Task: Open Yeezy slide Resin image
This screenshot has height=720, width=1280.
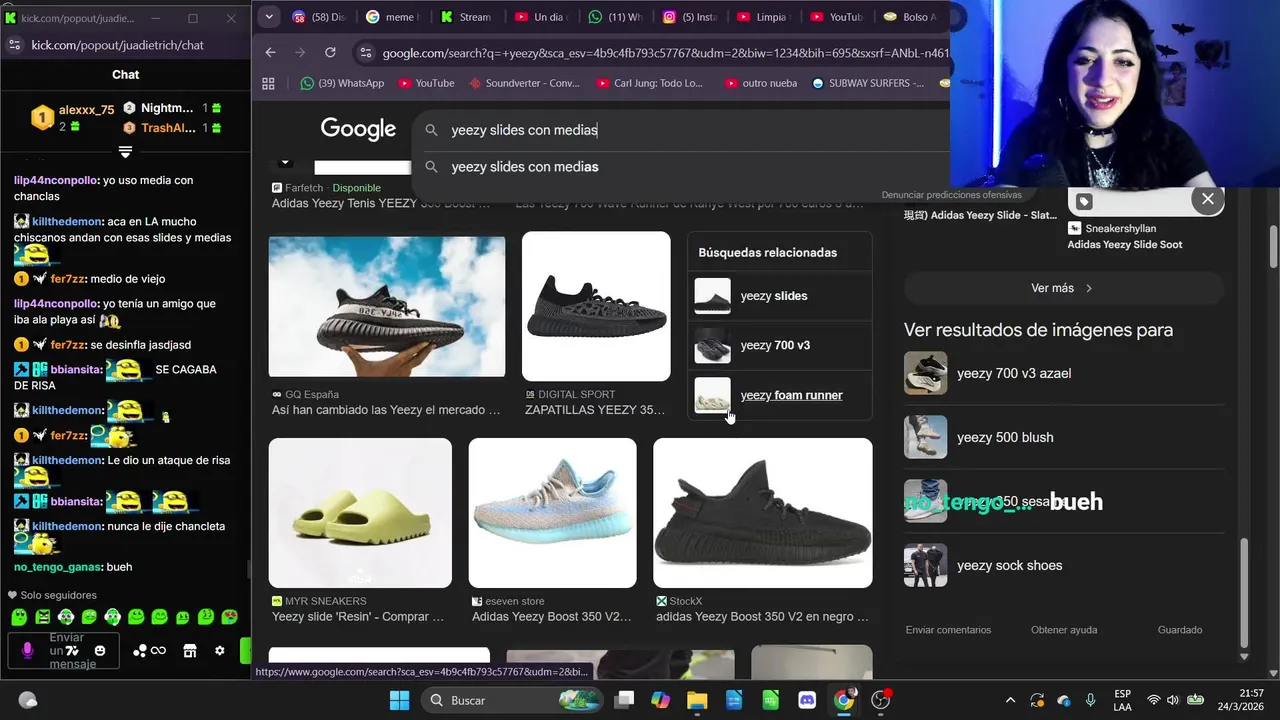Action: pos(360,512)
